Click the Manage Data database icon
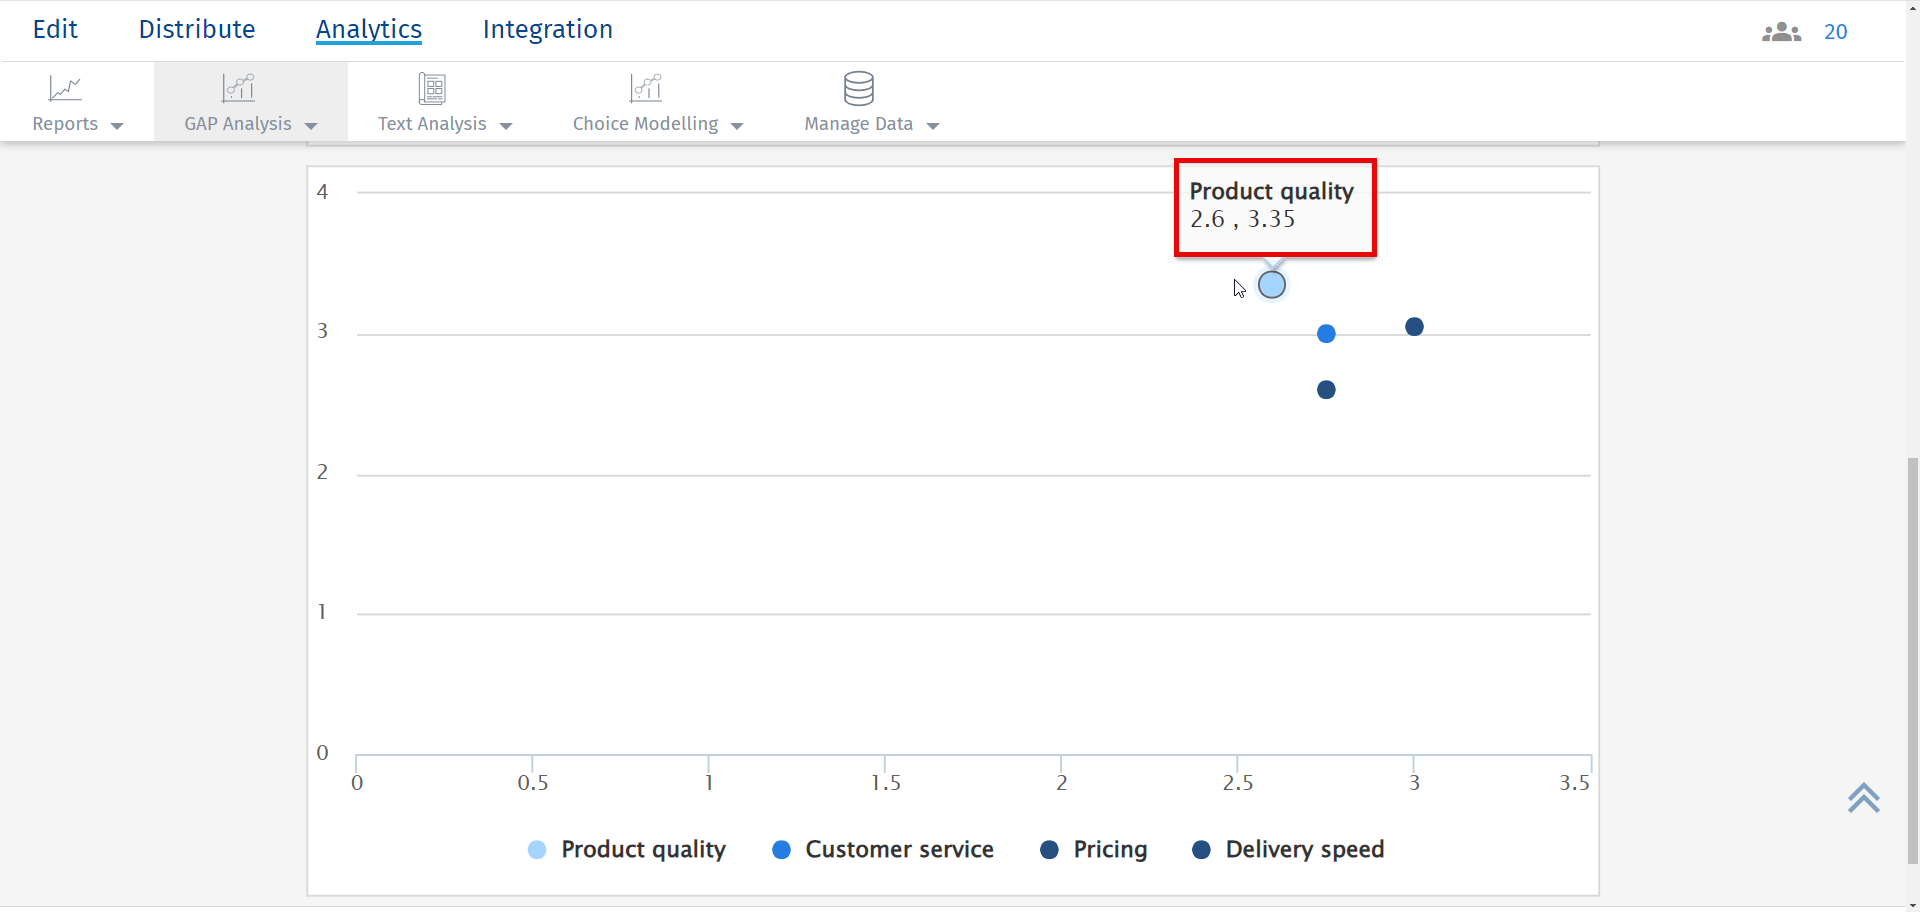The height and width of the screenshot is (912, 1920). click(859, 89)
